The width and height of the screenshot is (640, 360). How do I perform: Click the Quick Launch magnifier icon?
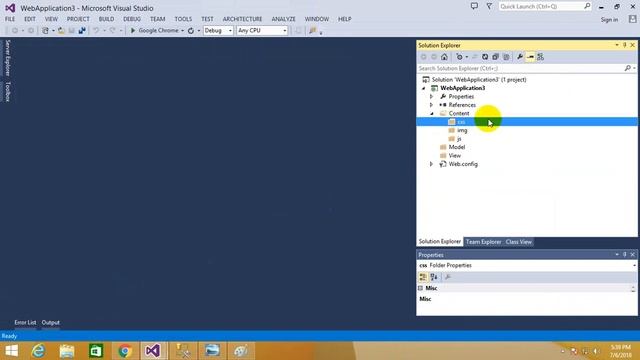click(x=587, y=6)
